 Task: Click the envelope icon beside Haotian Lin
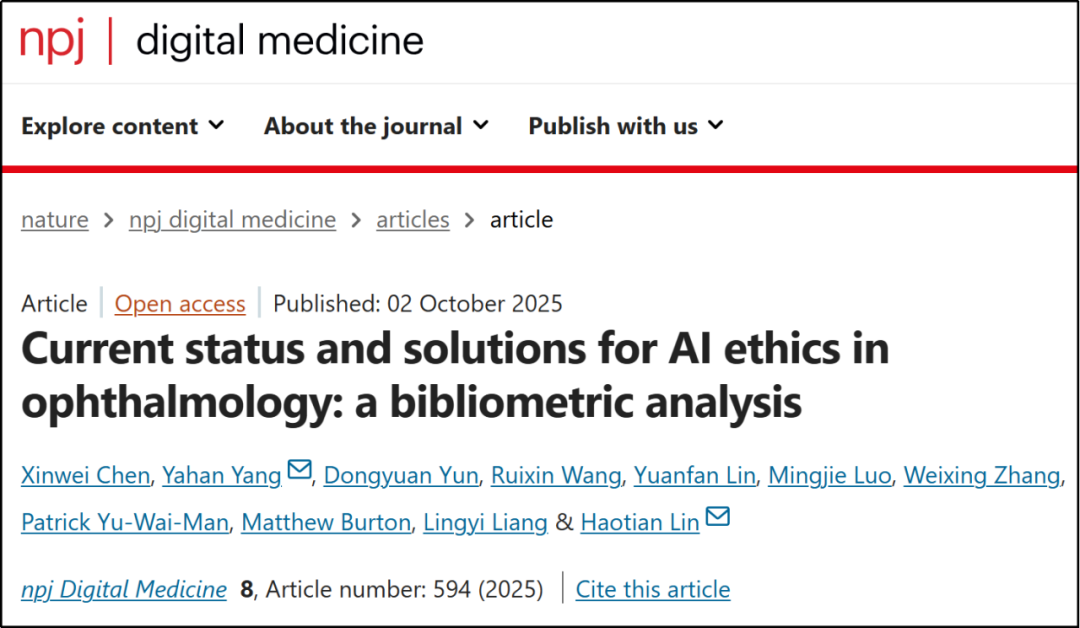point(717,518)
